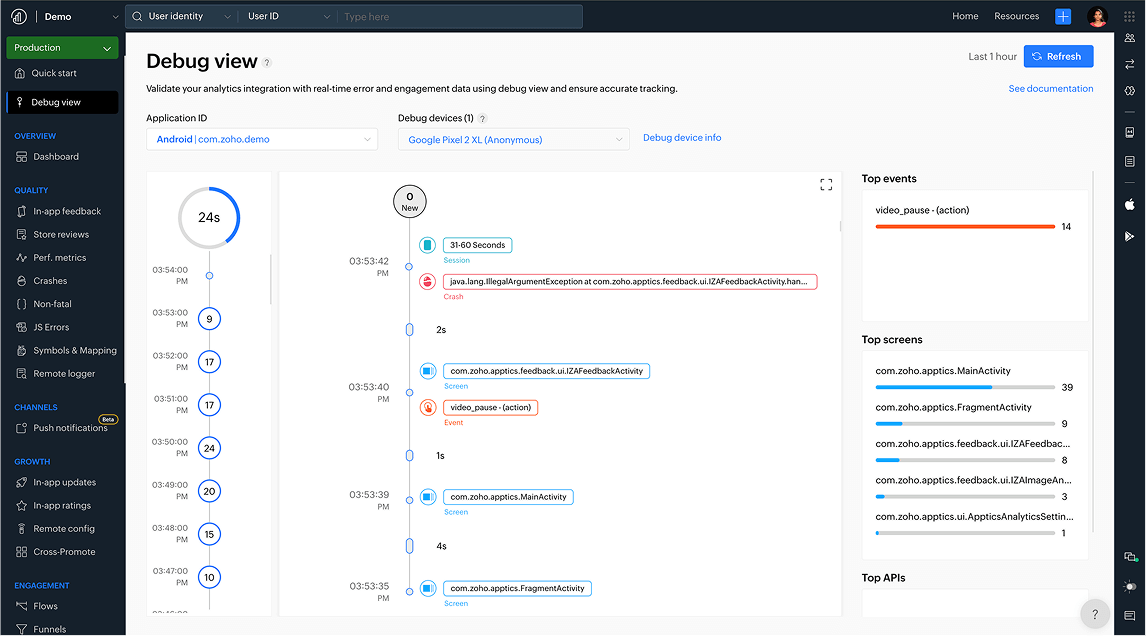The height and width of the screenshot is (636, 1146).
Task: Click the floating help question mark button
Action: tap(1094, 614)
